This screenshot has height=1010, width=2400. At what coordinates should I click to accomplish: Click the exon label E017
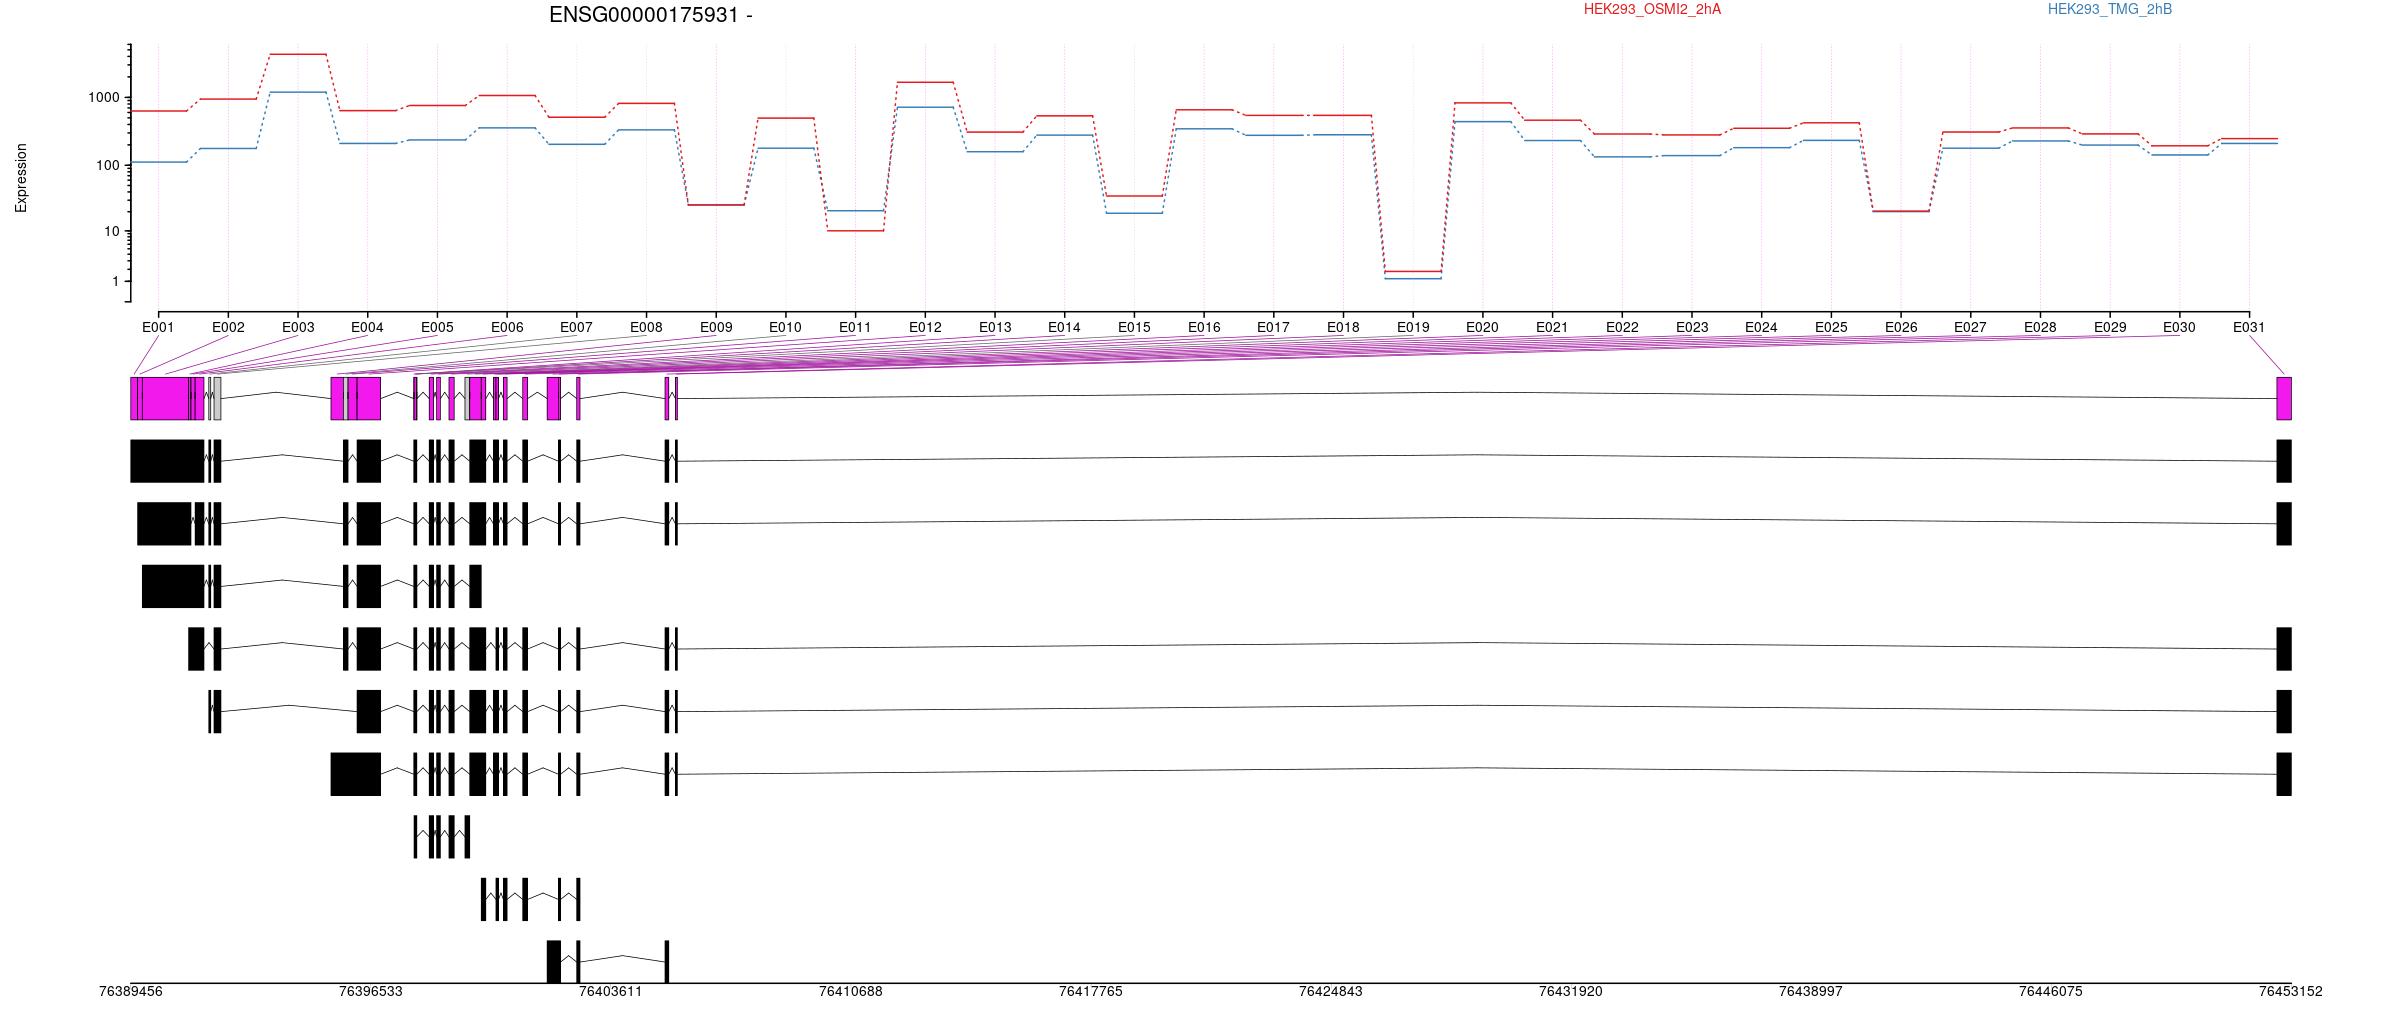(1273, 327)
